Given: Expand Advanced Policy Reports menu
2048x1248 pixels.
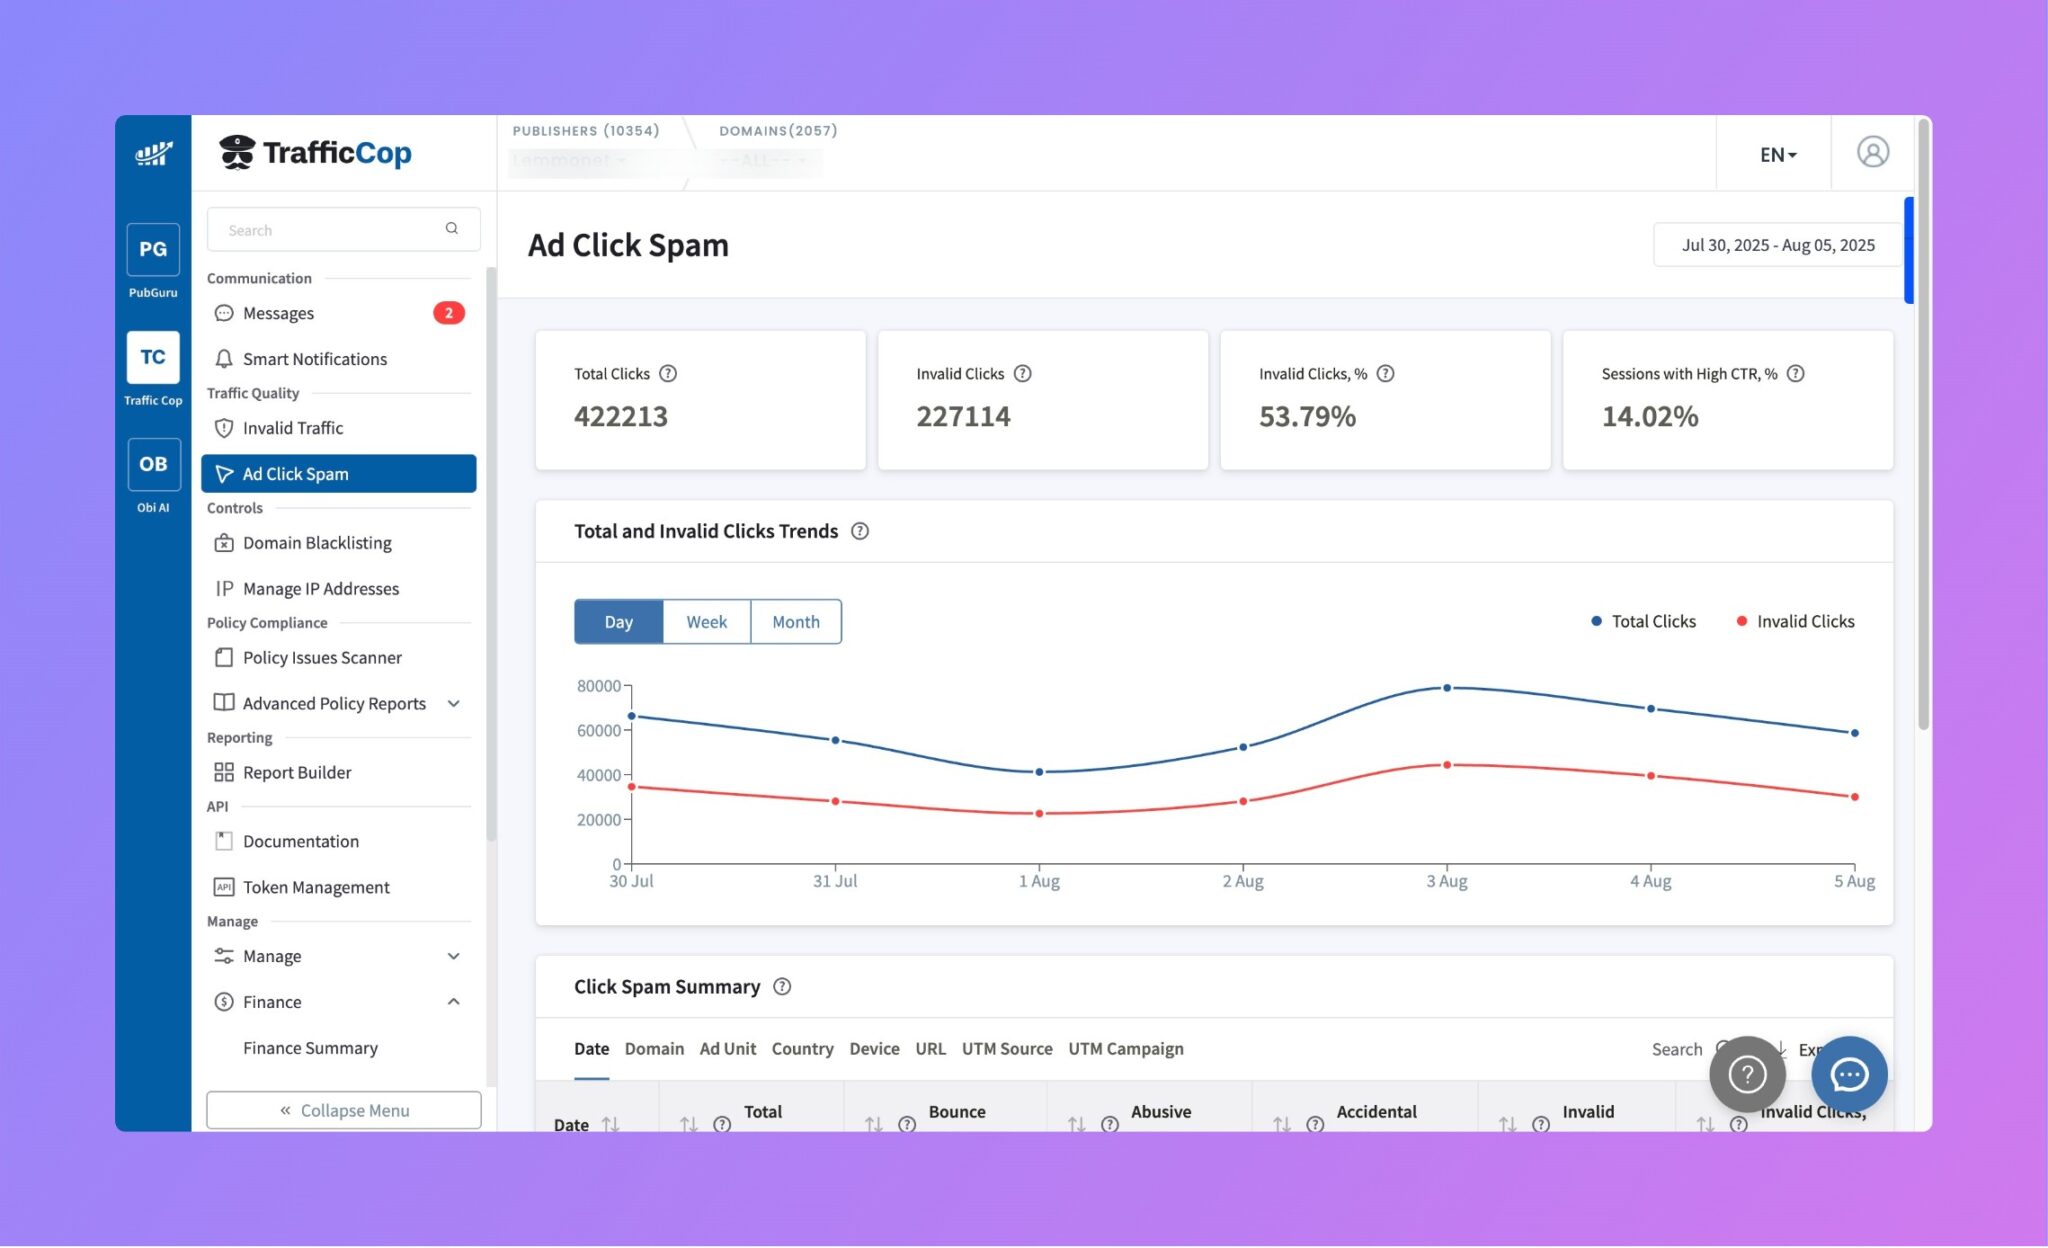Looking at the screenshot, I should coord(453,704).
